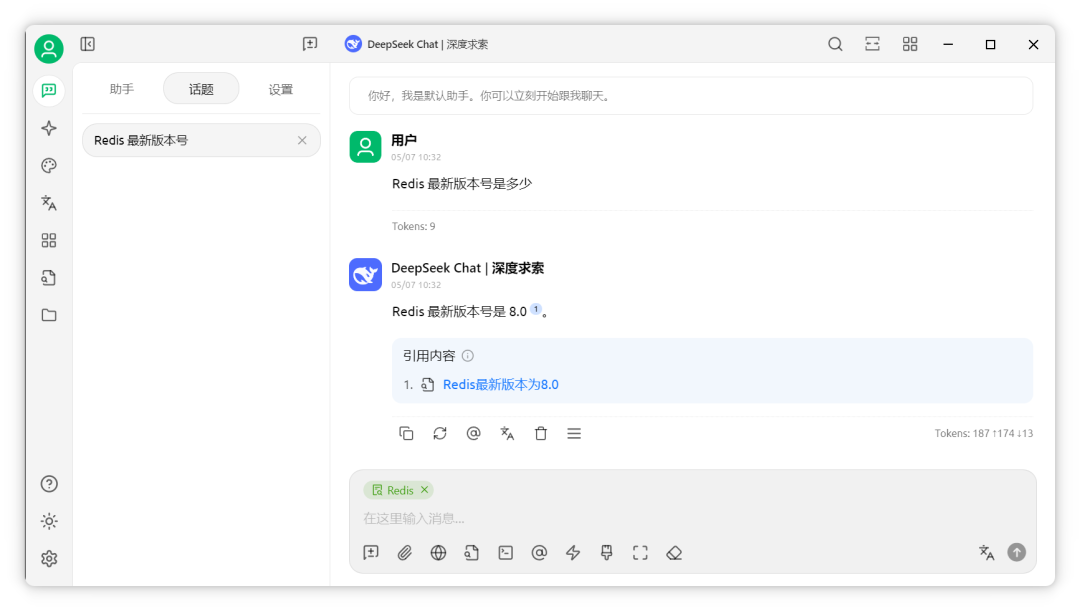
Task: Collapse the left panel with sidebar toggle
Action: [x=87, y=44]
